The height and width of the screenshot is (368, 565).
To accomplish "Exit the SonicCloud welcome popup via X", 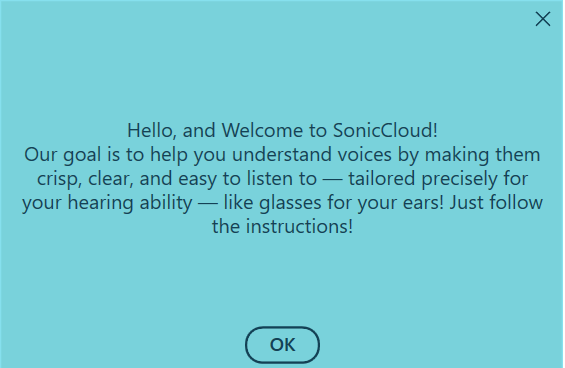I will pos(543,19).
